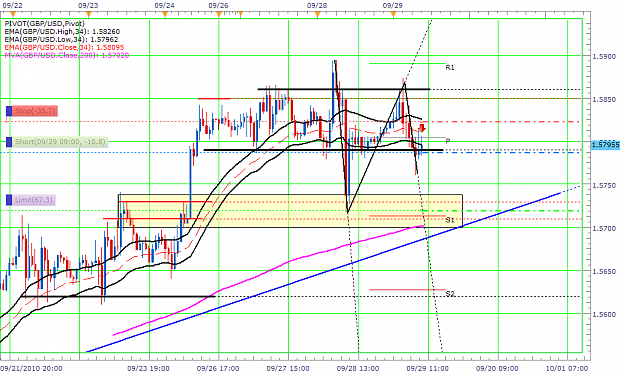Click the 1.5650 price axis label
The height and width of the screenshot is (375, 625).
(x=604, y=271)
